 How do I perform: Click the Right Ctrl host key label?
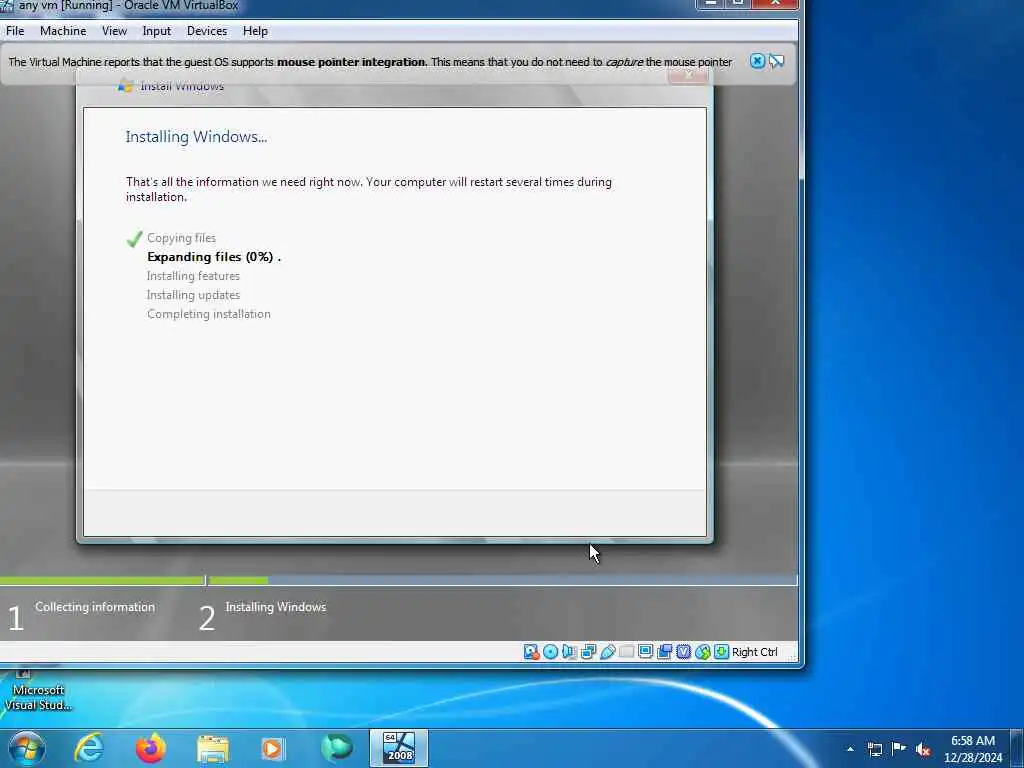[754, 652]
